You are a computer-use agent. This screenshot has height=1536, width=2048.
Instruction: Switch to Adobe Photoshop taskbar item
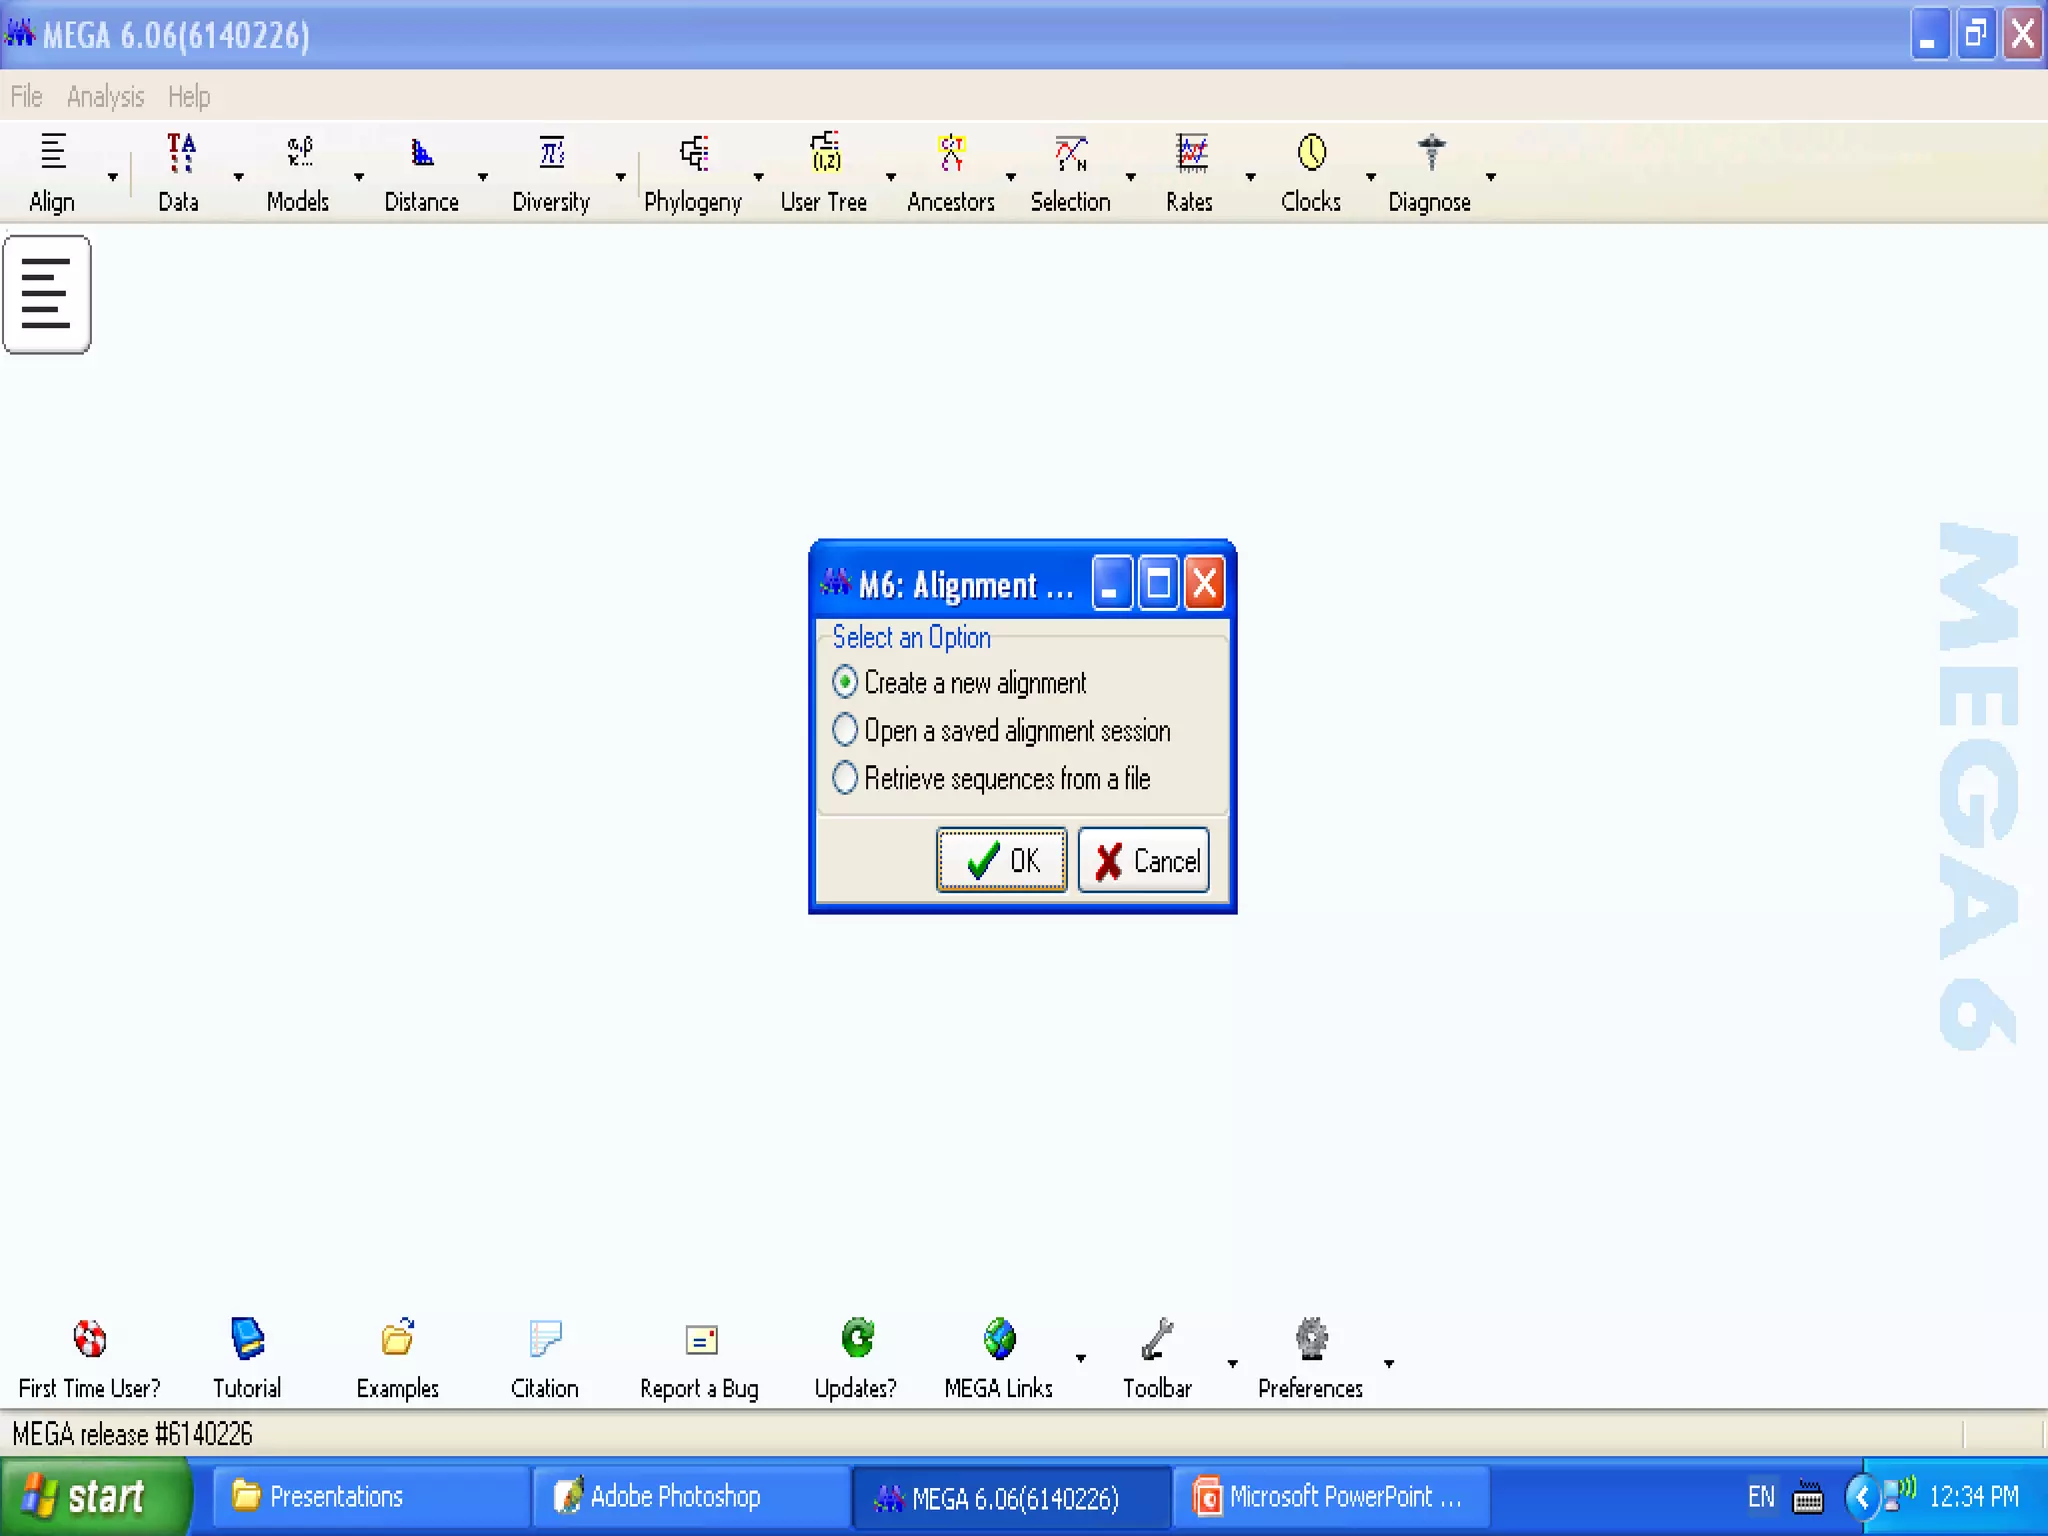690,1497
